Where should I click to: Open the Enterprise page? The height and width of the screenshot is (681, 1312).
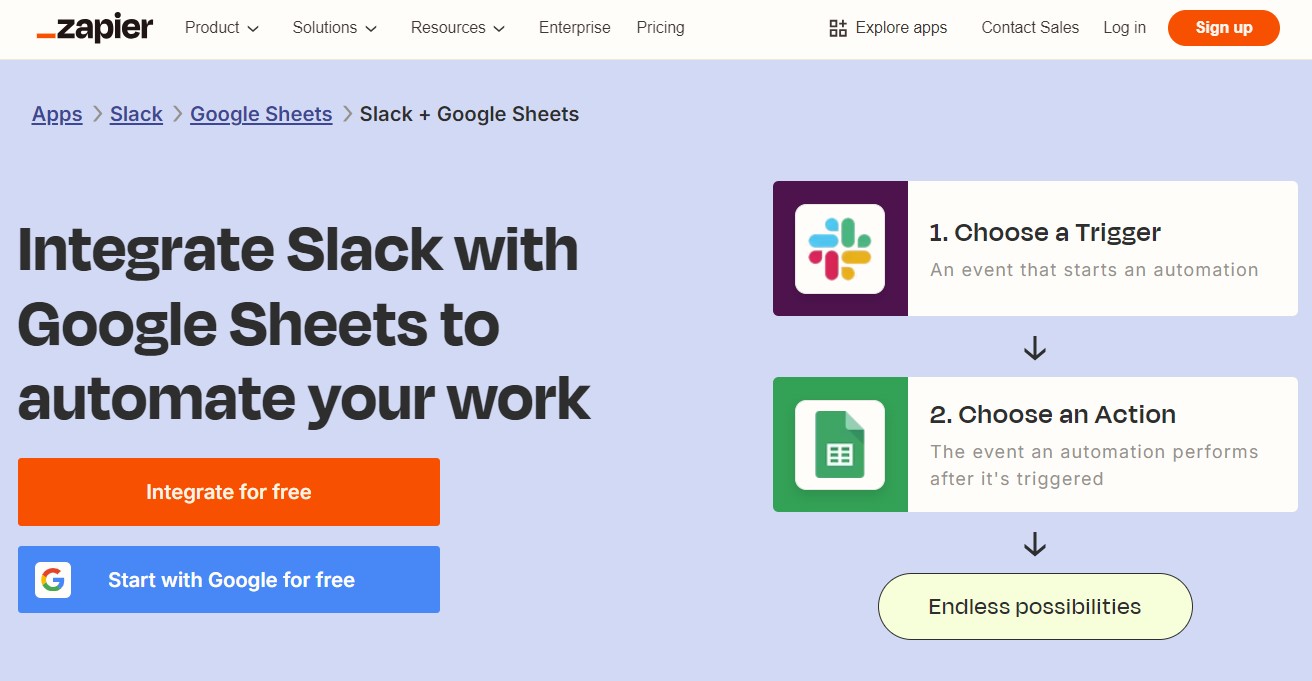pyautogui.click(x=574, y=28)
